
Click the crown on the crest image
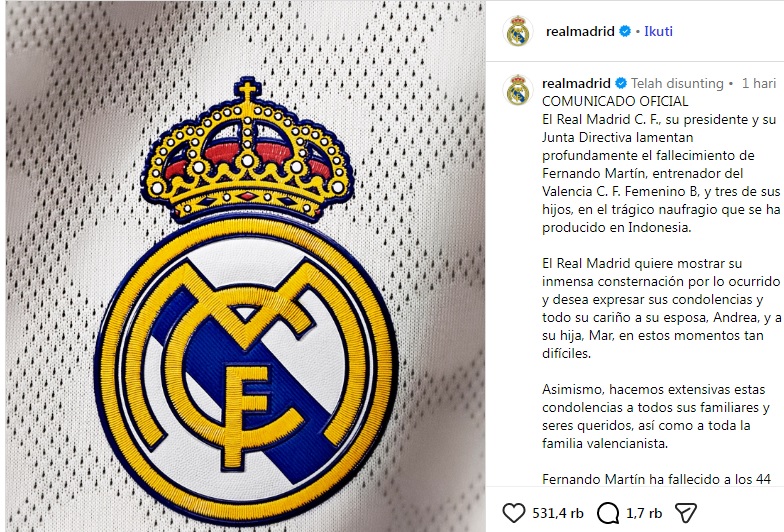click(248, 150)
